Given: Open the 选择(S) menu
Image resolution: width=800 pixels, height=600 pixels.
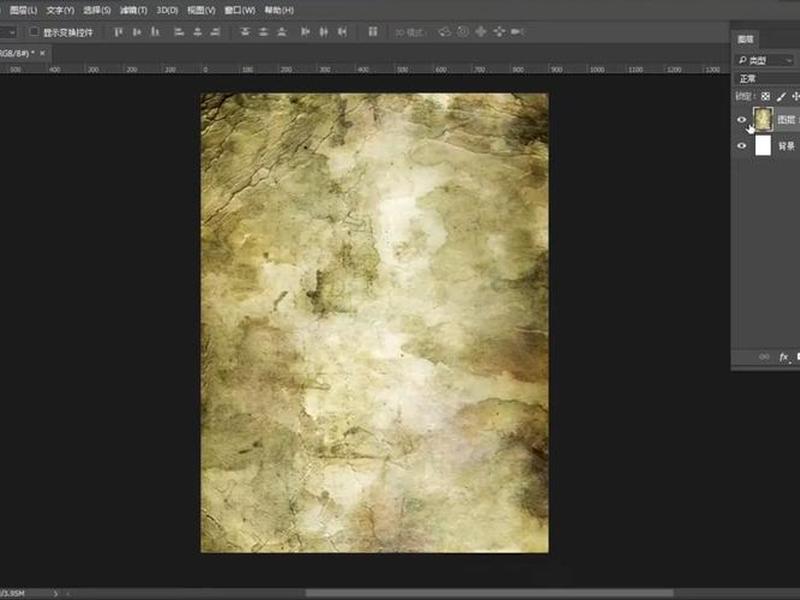Looking at the screenshot, I should [x=97, y=10].
